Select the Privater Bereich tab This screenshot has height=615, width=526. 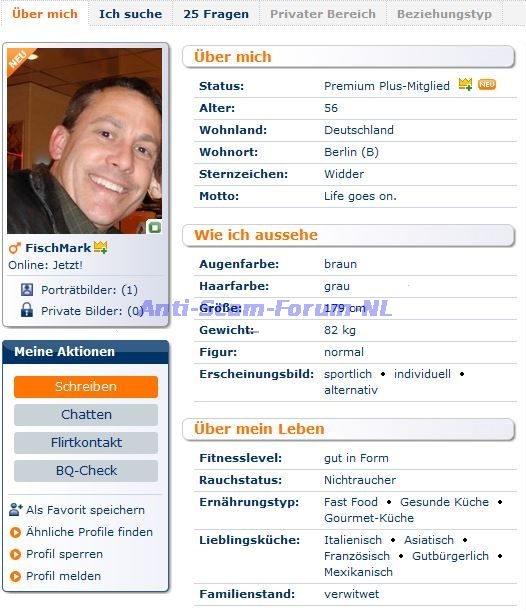(x=323, y=14)
